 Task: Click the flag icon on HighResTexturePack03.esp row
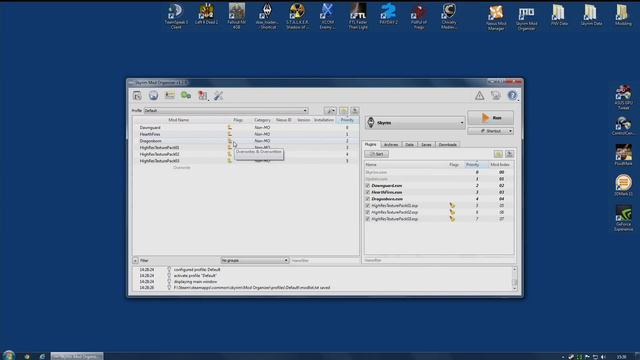(x=452, y=219)
